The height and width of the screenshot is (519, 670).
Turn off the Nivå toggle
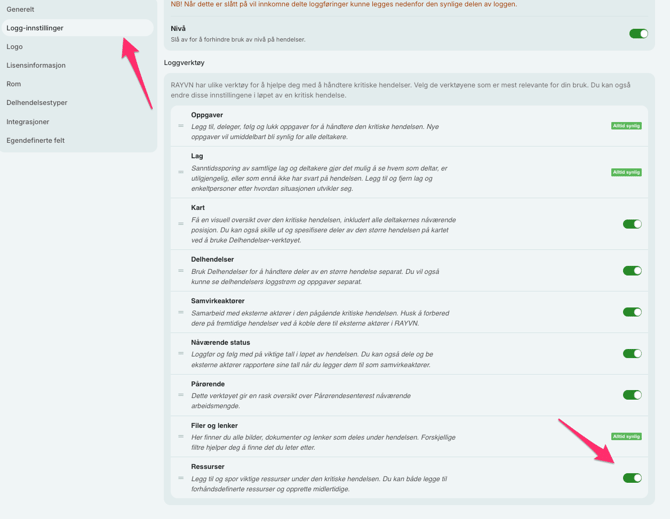pyautogui.click(x=638, y=34)
